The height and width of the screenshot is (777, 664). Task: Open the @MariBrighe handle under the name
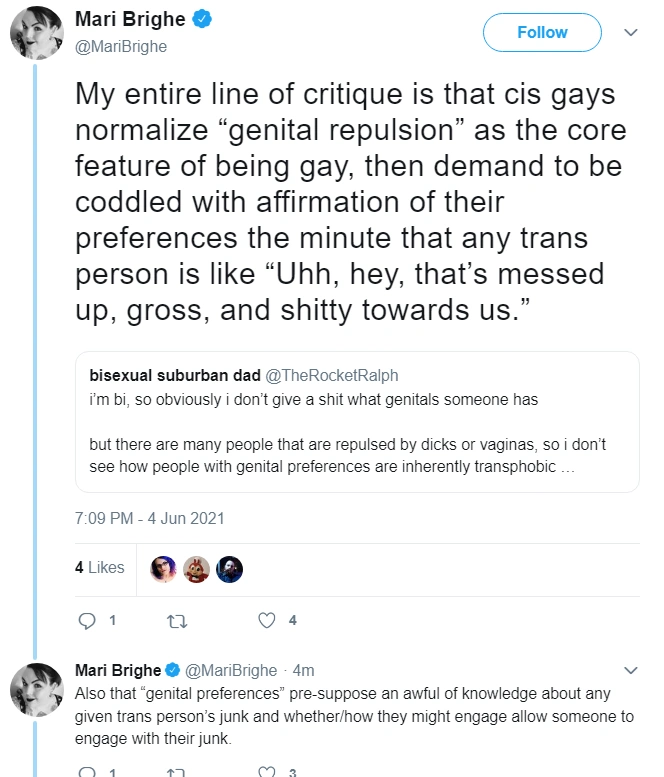[121, 46]
